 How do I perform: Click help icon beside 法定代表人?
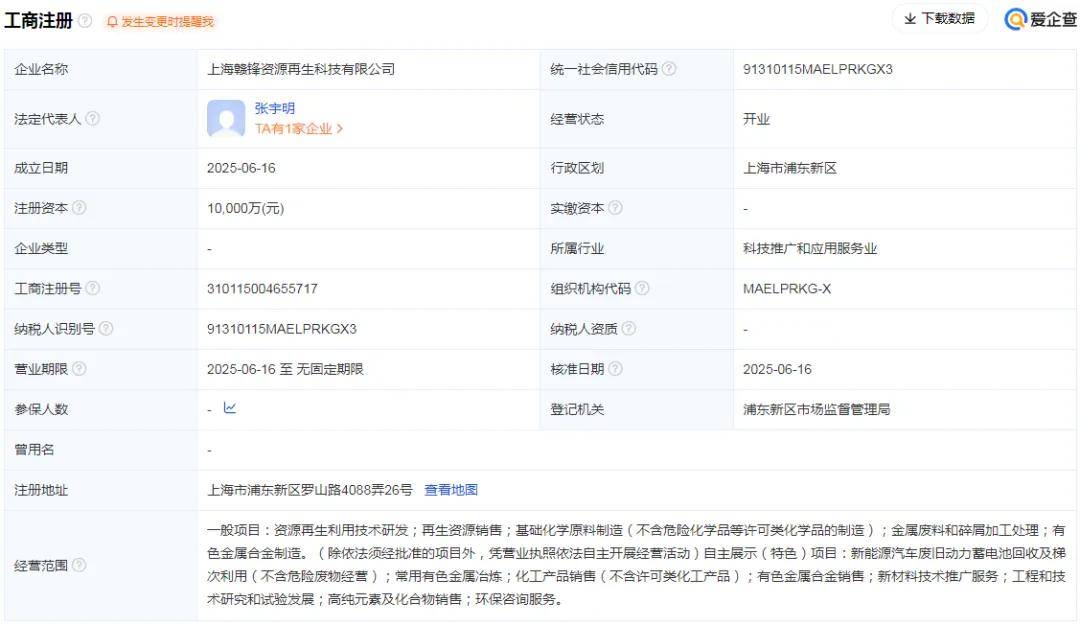92,119
